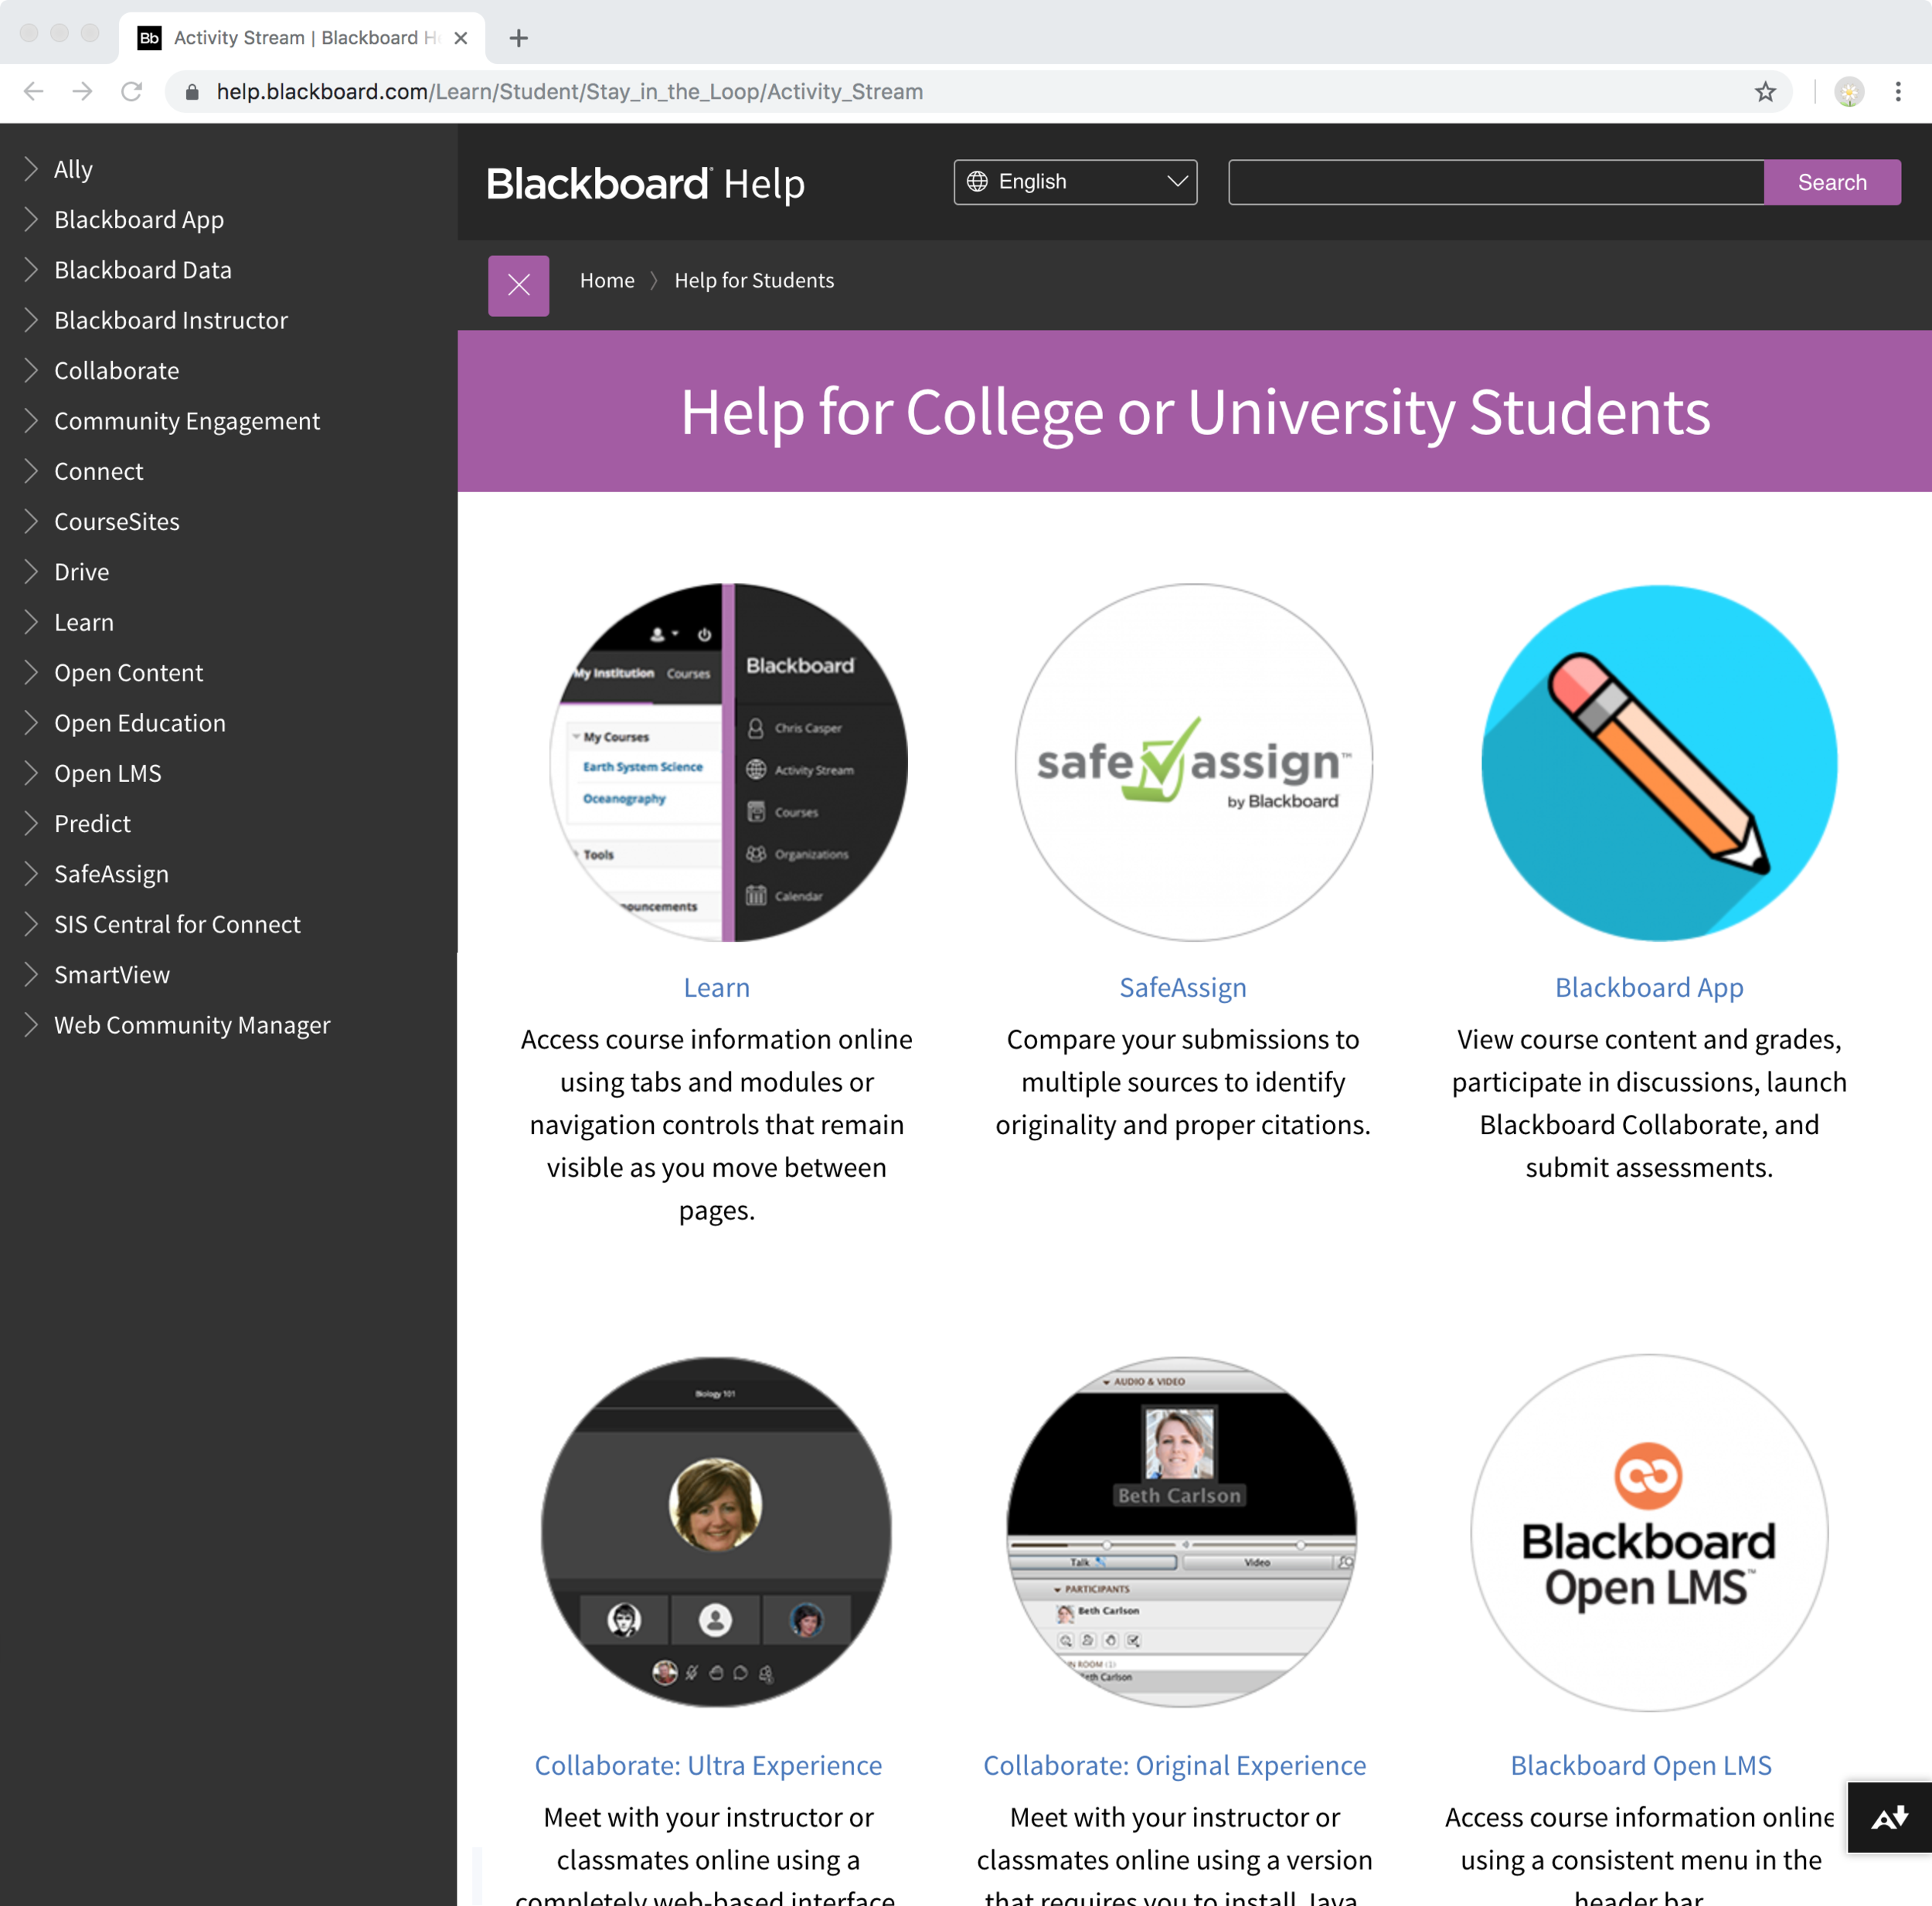
Task: Click the Blackboard Open LMS logo image
Action: [1648, 1532]
